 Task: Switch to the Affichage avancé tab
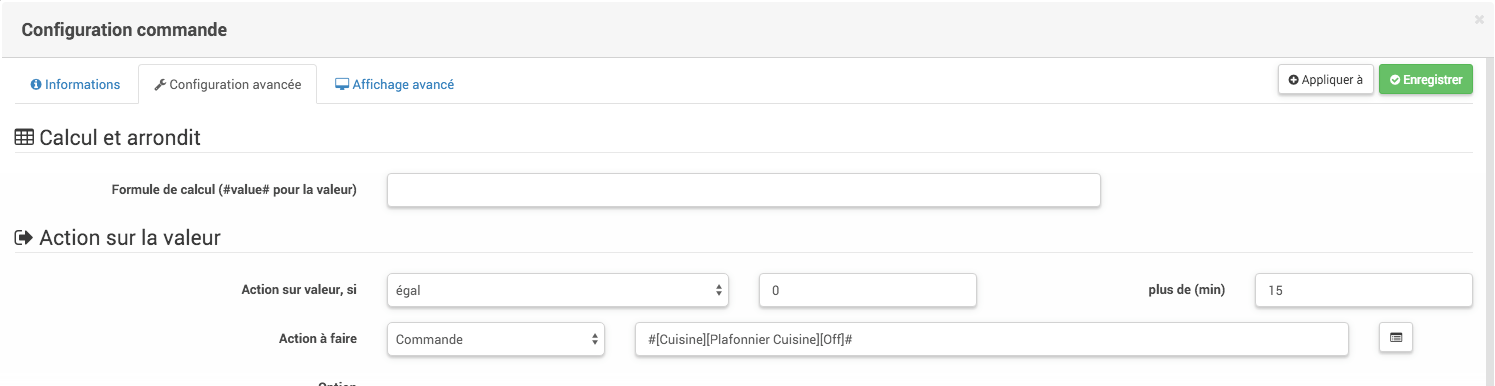coord(394,85)
